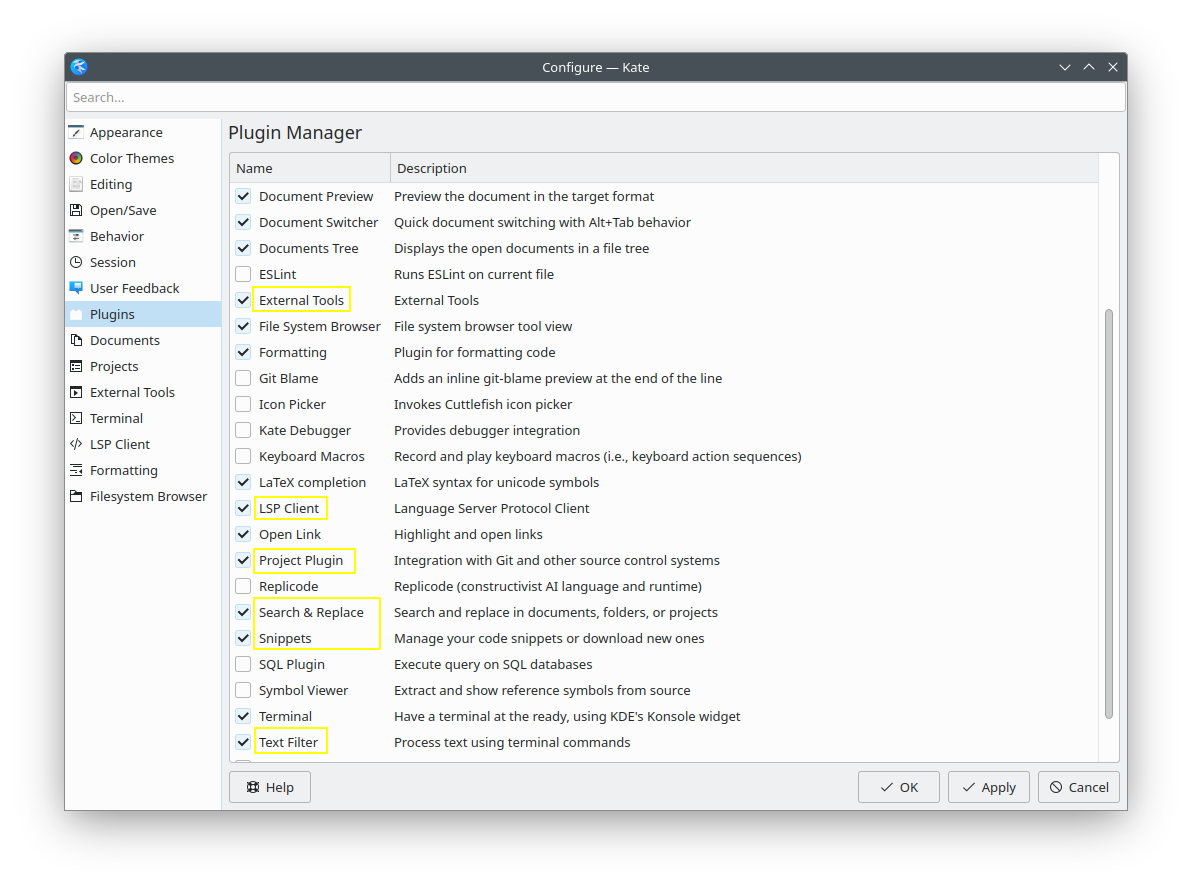This screenshot has width=1192, height=887.
Task: Switch to the Filesystem Browser settings page
Action: [148, 496]
